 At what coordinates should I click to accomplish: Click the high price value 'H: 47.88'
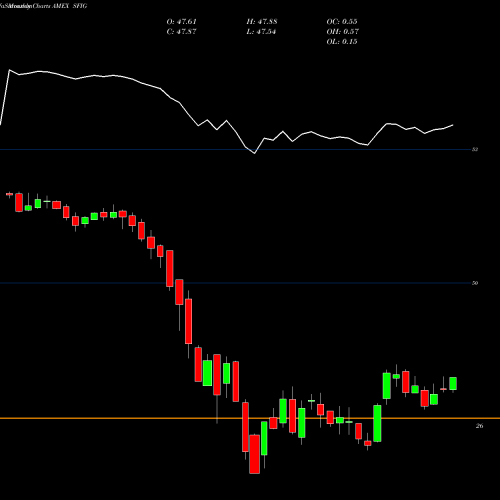pos(262,22)
